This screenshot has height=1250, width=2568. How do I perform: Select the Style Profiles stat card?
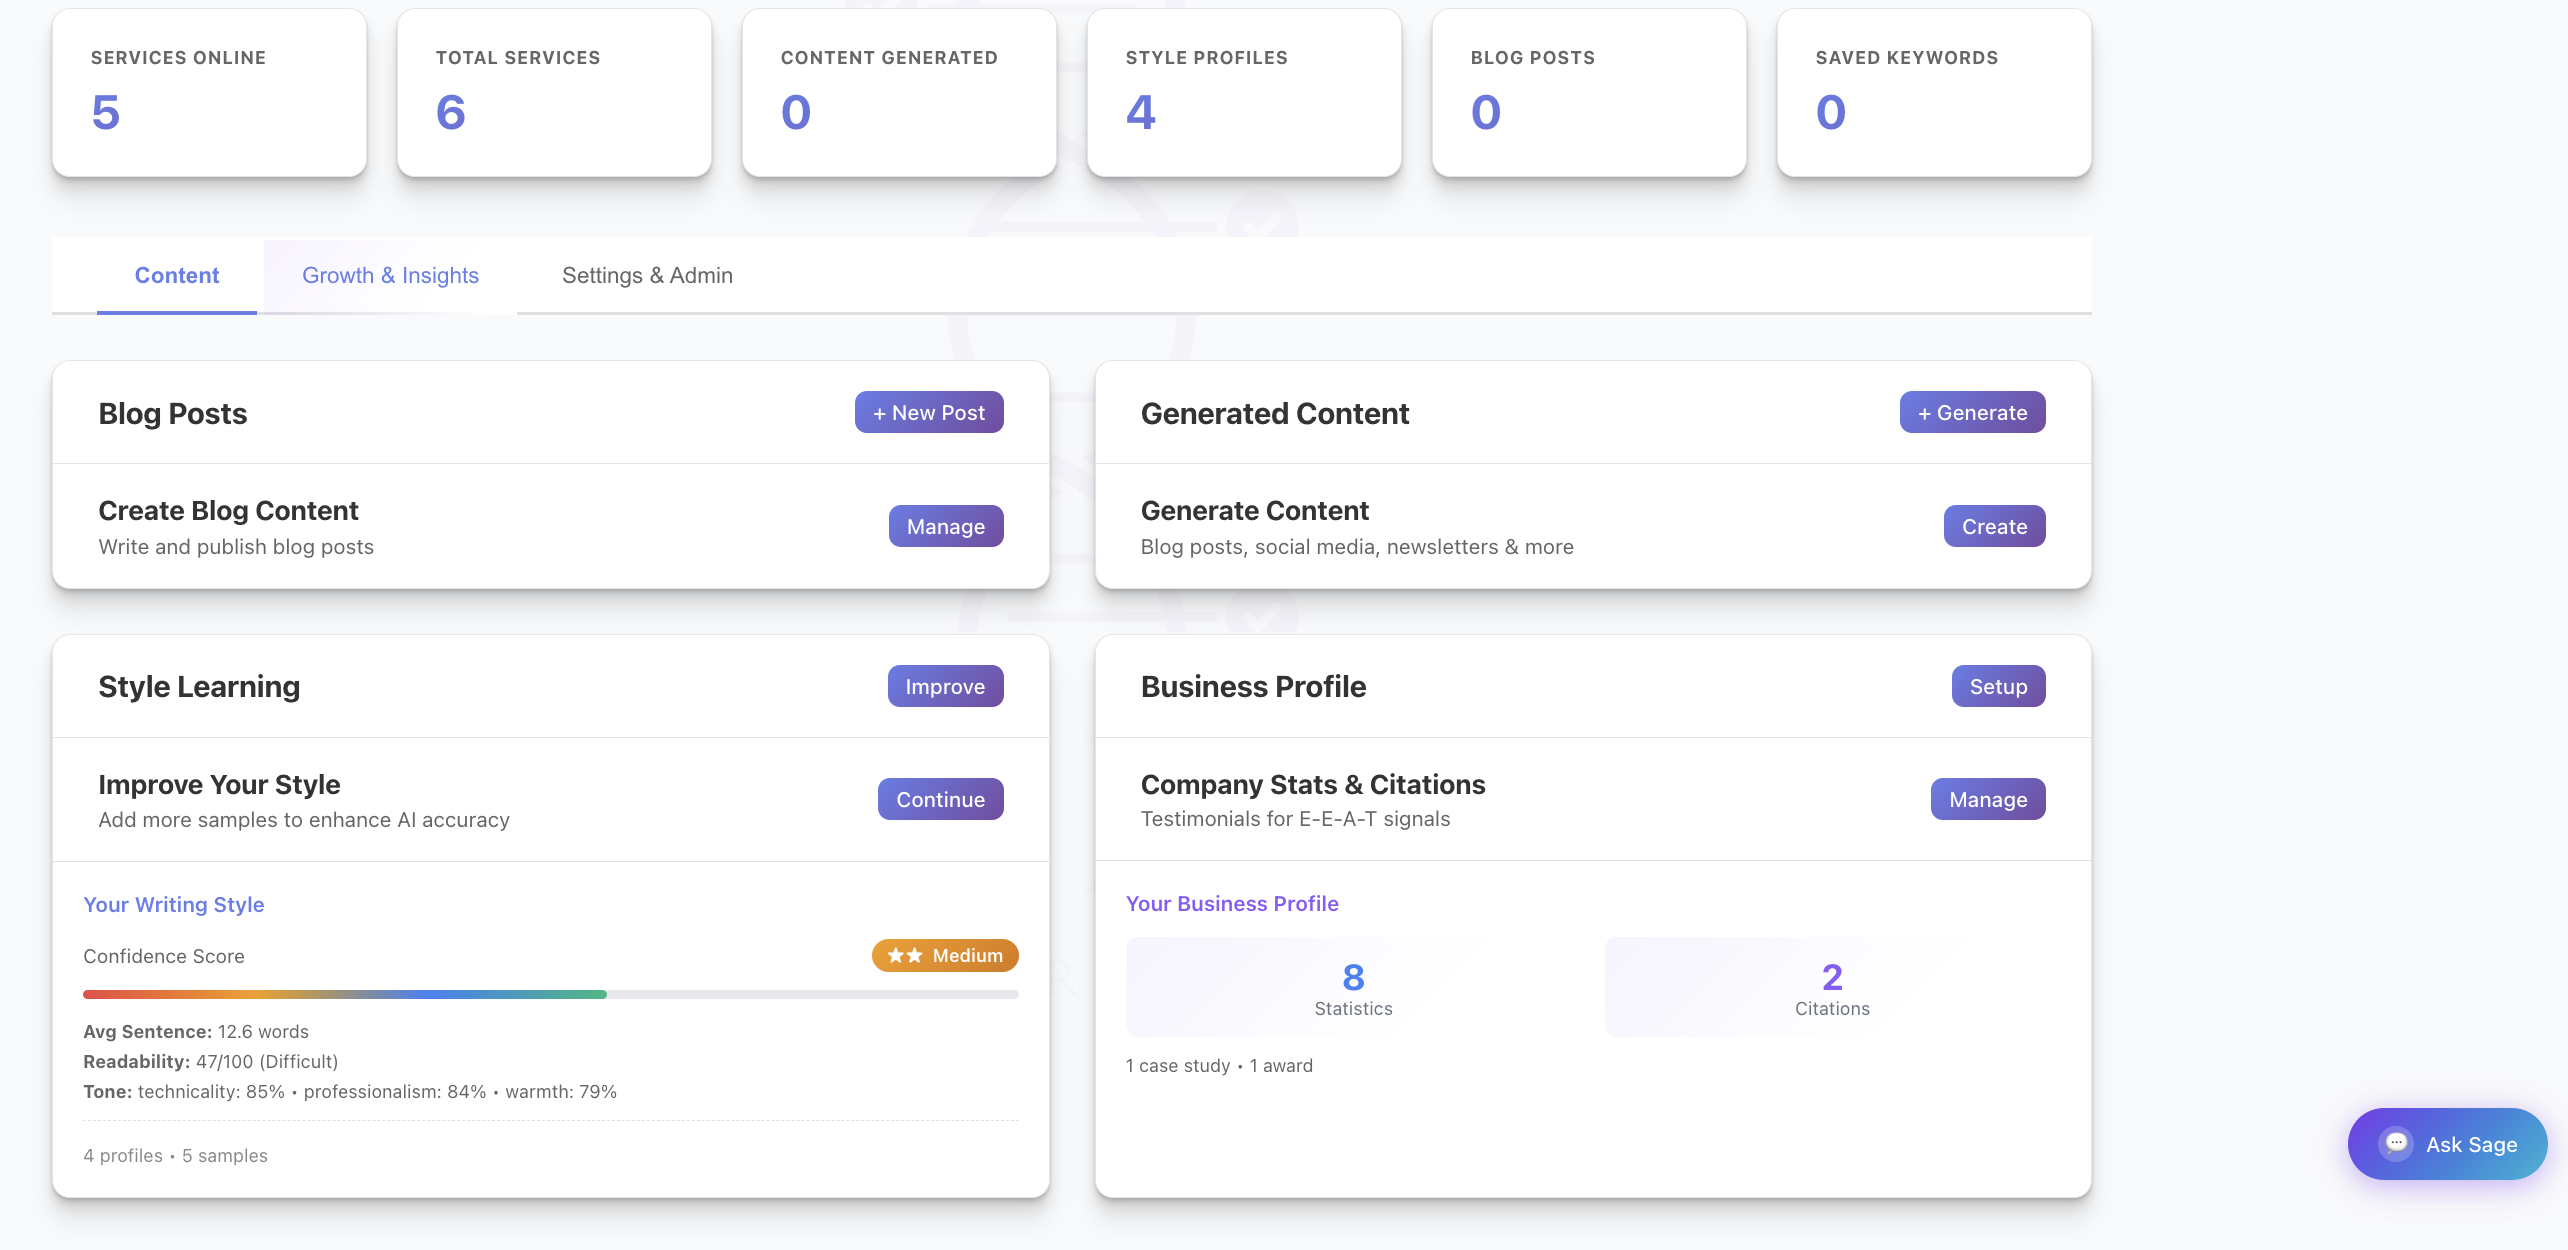click(1243, 92)
